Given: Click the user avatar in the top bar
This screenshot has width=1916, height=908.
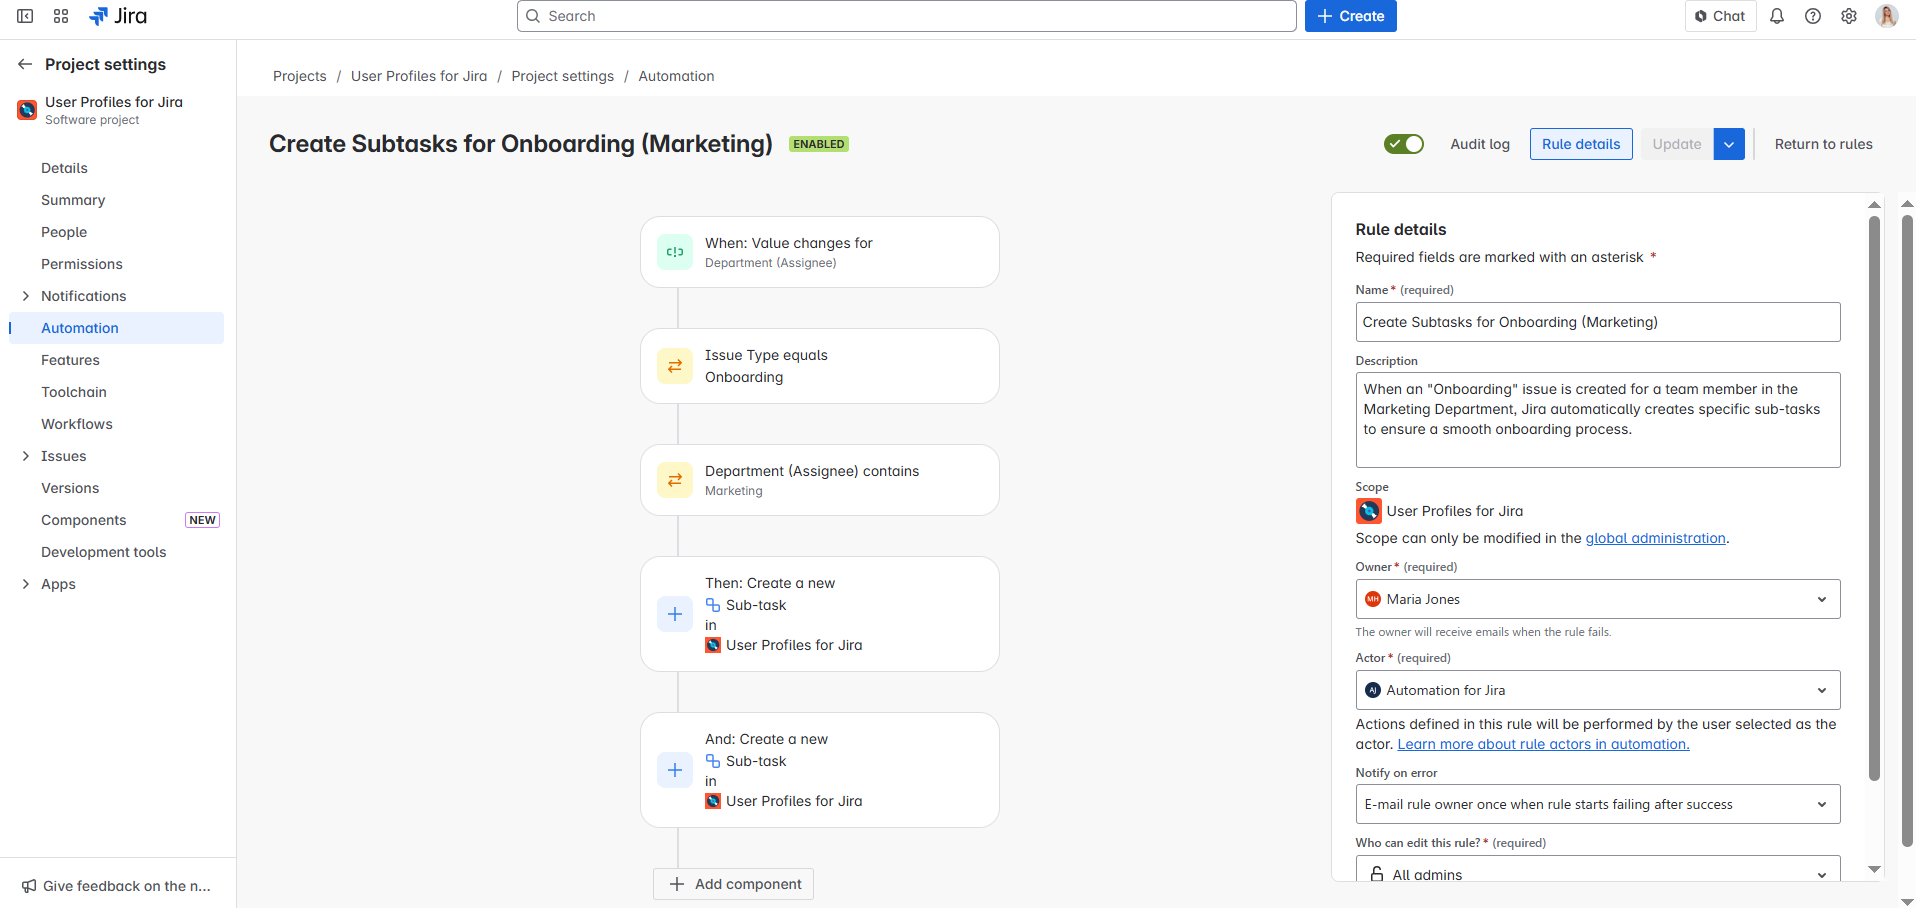Looking at the screenshot, I should click(x=1886, y=16).
